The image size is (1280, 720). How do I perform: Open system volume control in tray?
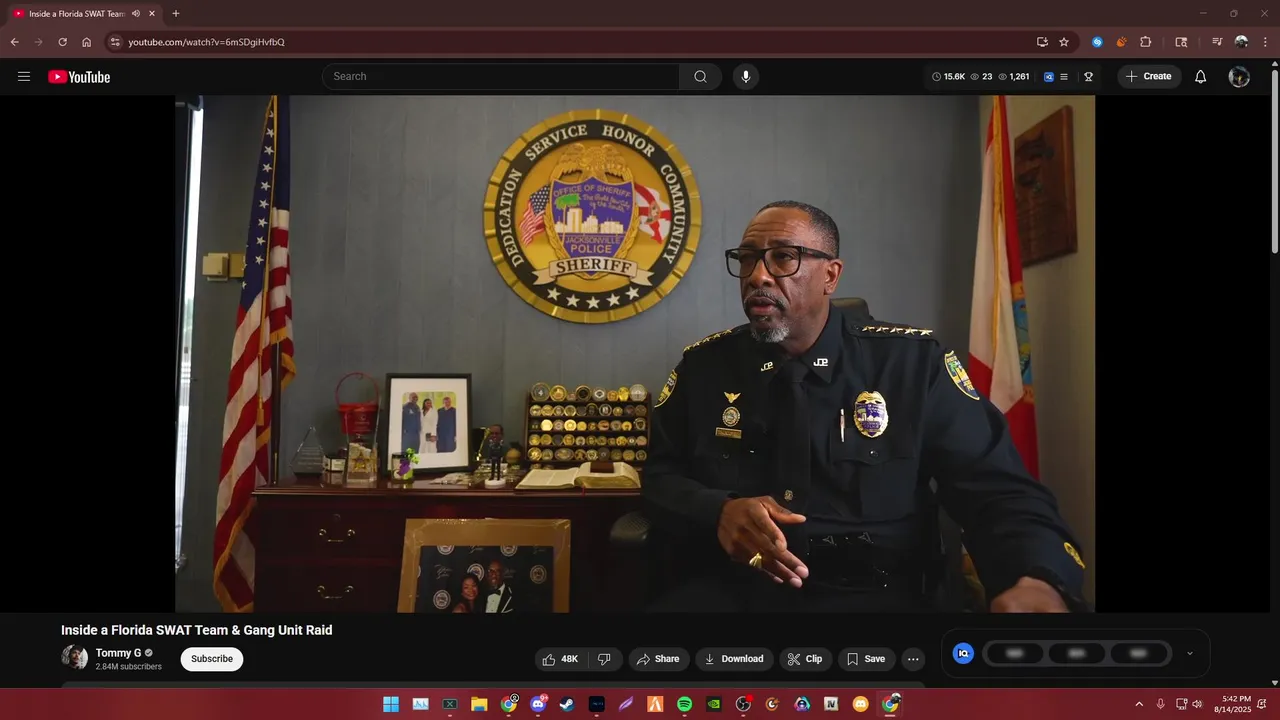[x=1198, y=704]
